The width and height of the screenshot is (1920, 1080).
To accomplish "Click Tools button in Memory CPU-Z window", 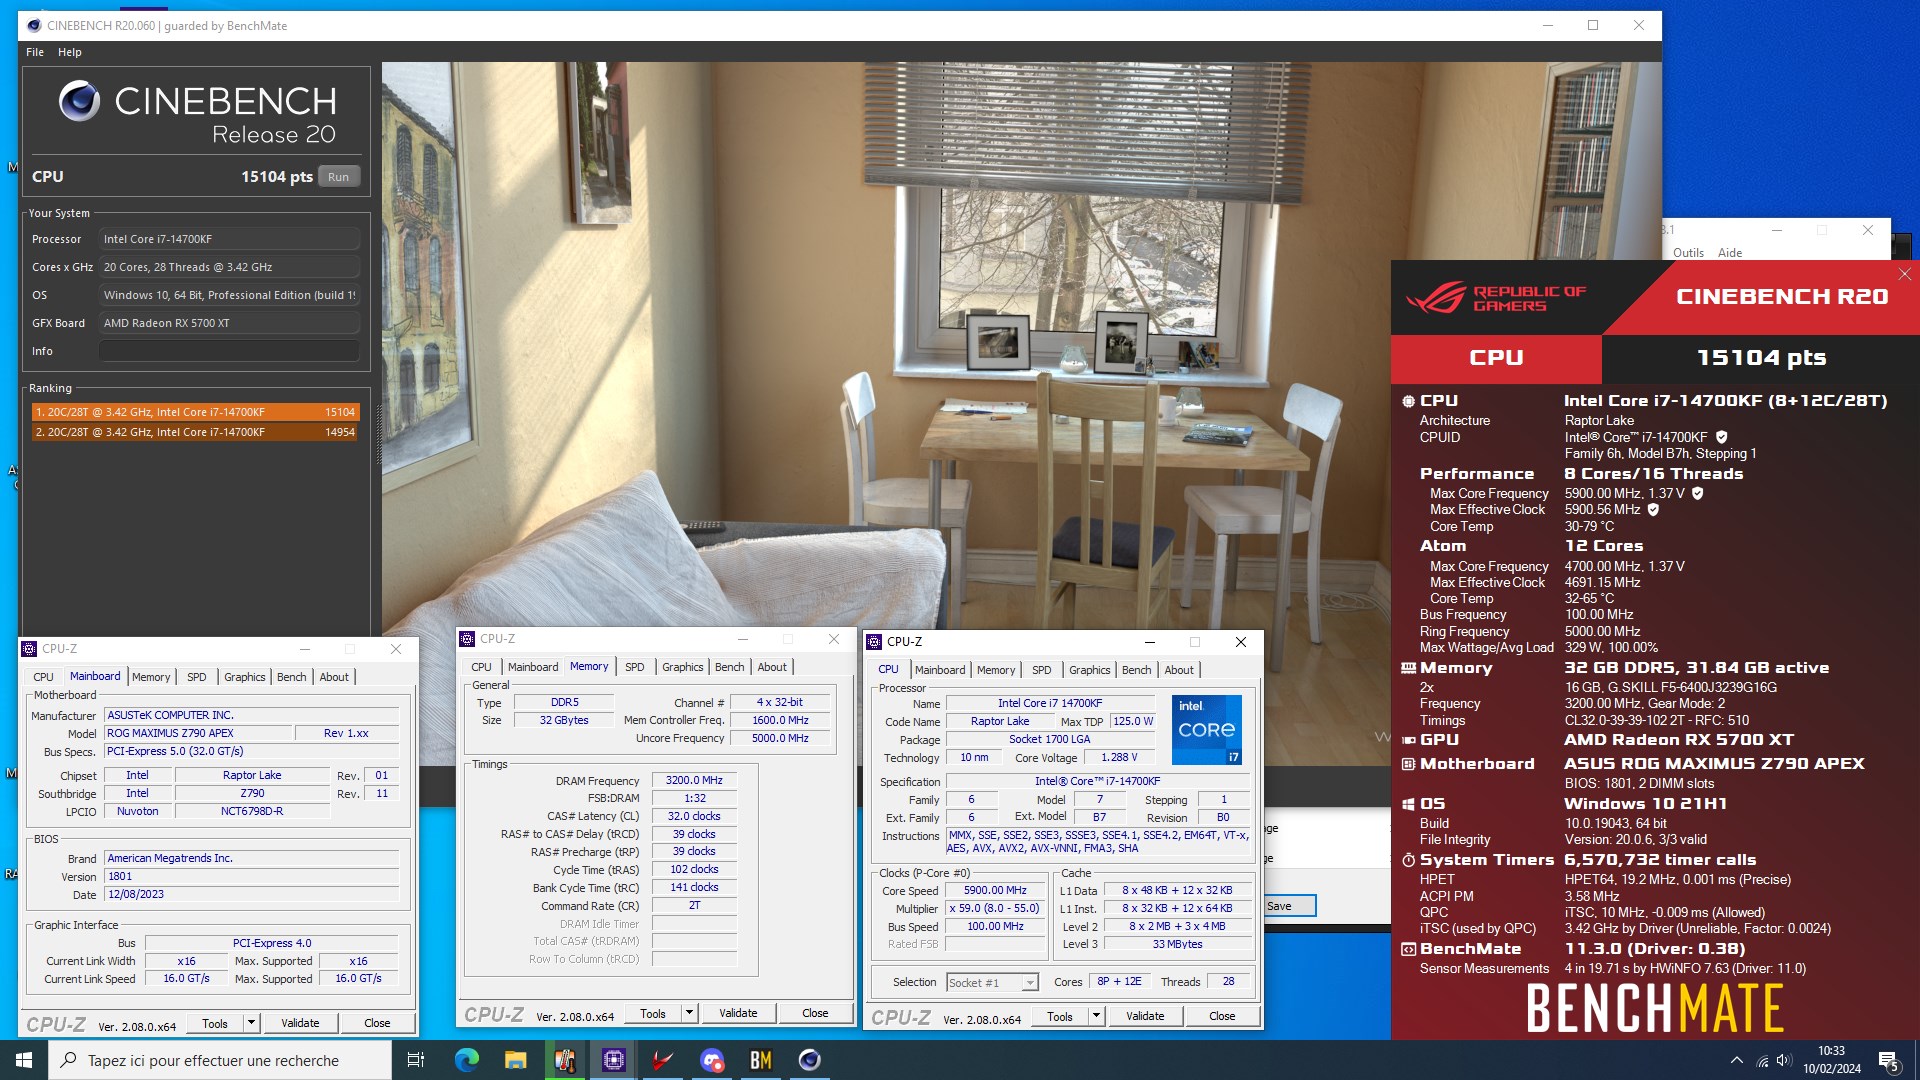I will 653,1013.
